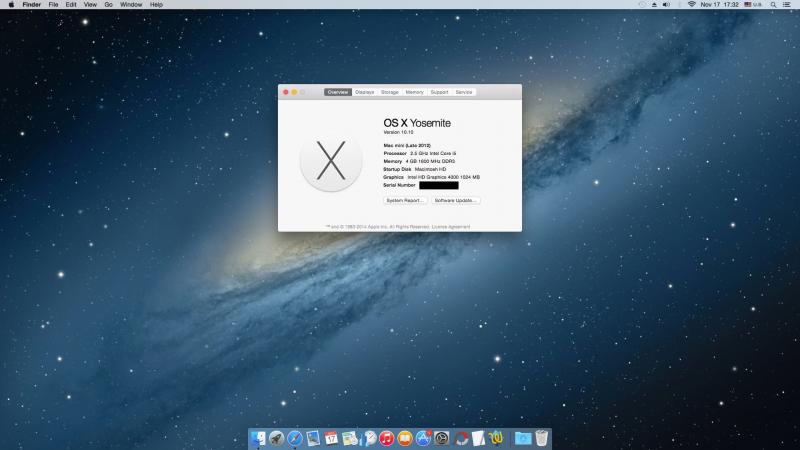Open the Edit menu
Screen dimensions: 800x450
[71, 5]
